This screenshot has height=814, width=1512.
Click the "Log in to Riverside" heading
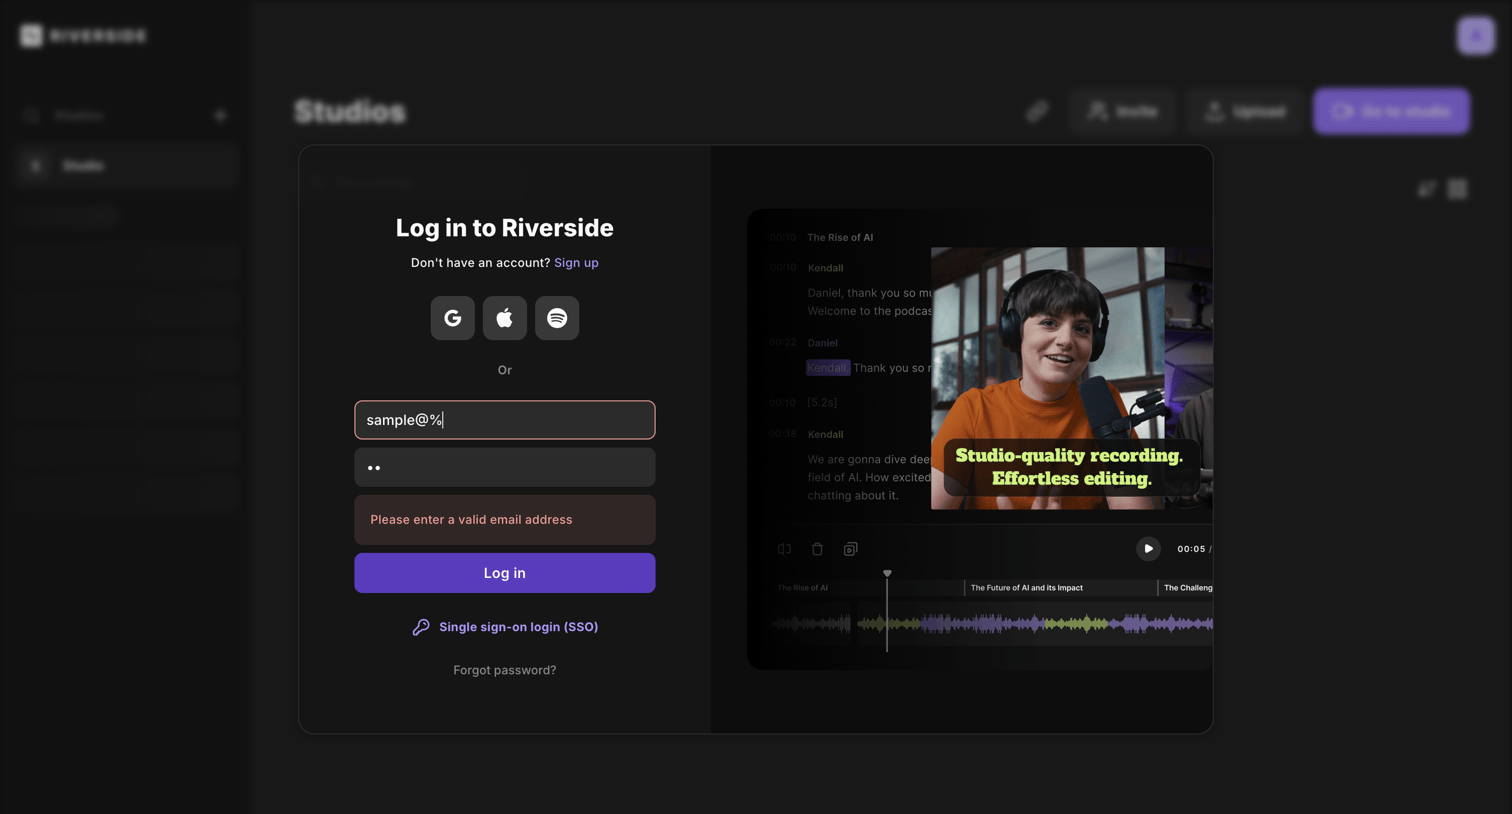[x=505, y=228]
